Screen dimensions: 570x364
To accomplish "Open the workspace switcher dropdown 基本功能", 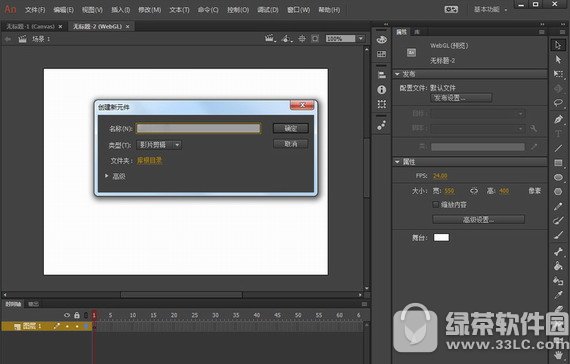I will click(x=490, y=9).
